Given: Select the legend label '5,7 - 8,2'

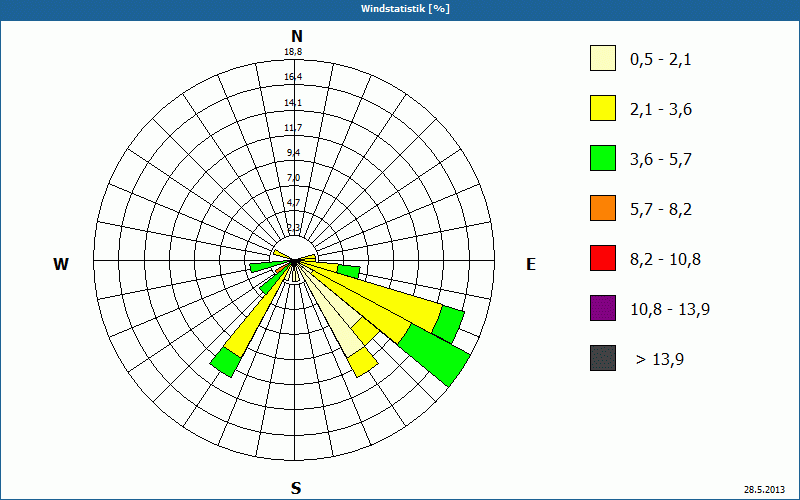Looking at the screenshot, I should (x=661, y=210).
